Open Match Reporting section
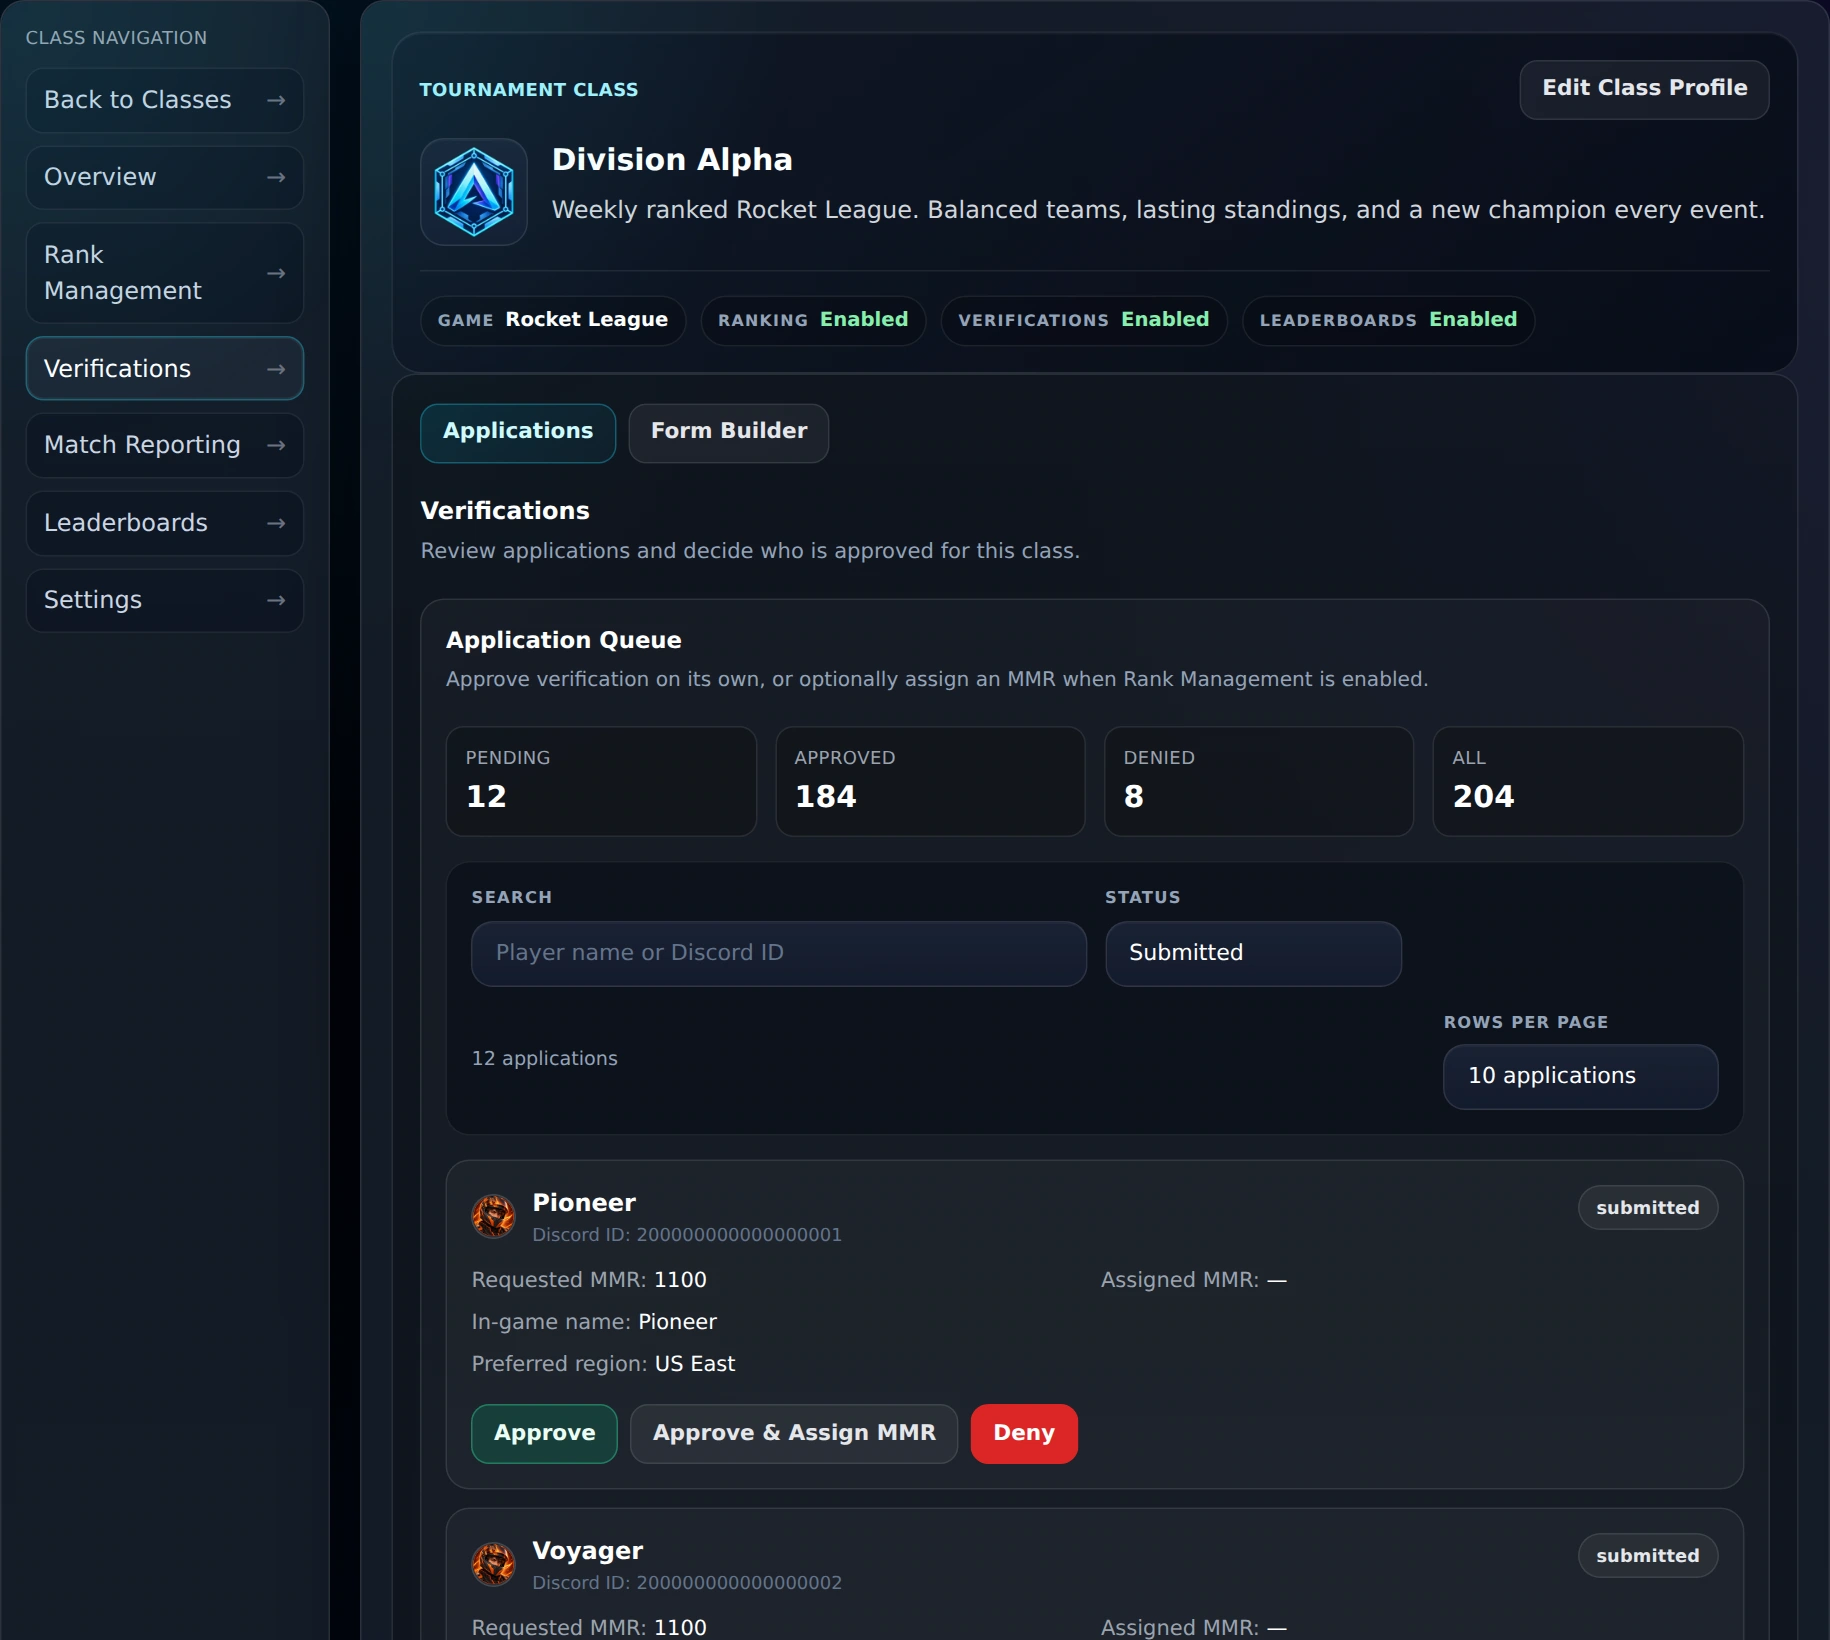The width and height of the screenshot is (1830, 1640). (x=165, y=445)
